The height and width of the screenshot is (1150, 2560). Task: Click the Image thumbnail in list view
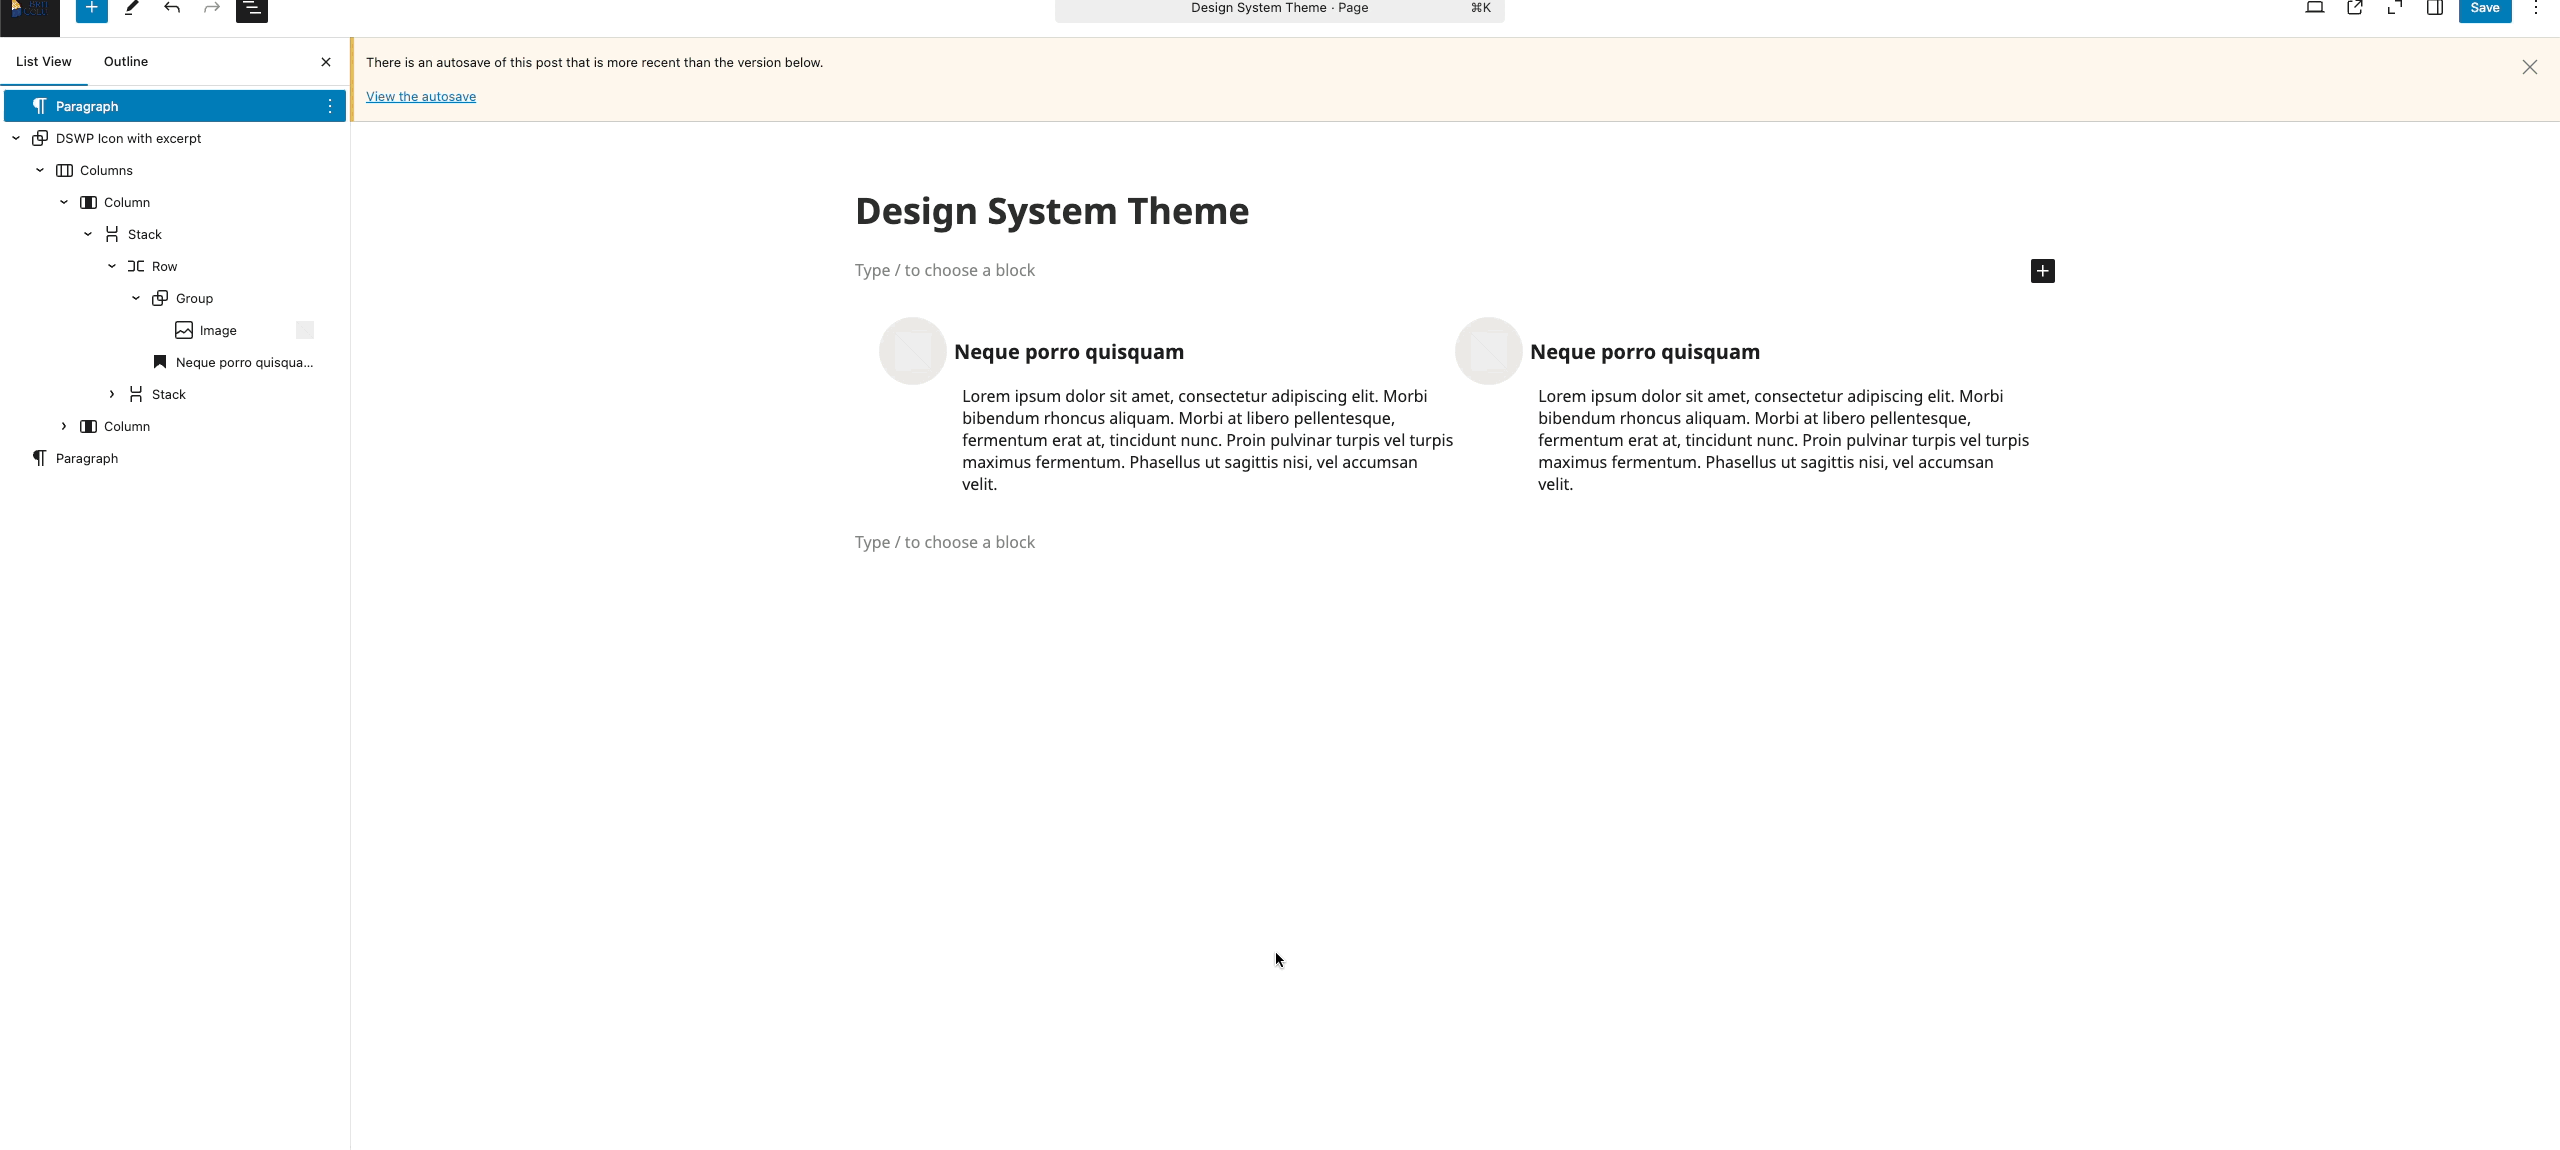coord(305,330)
